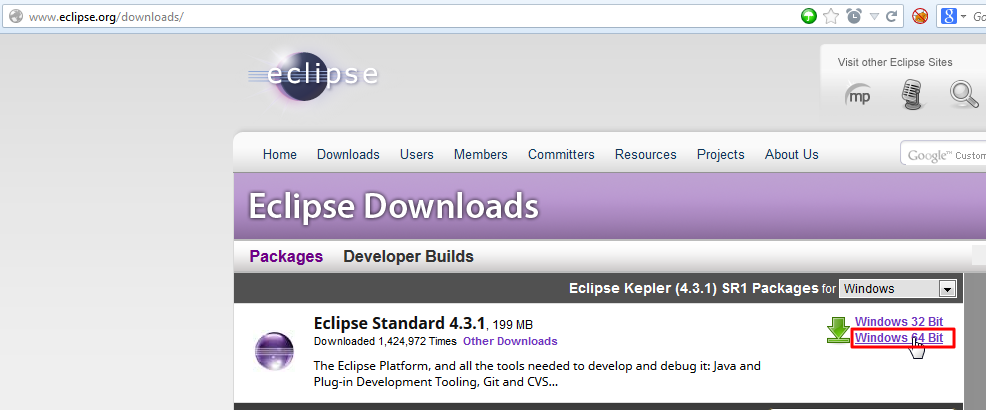The height and width of the screenshot is (410, 986).
Task: Open the Home menu item
Action: click(280, 155)
